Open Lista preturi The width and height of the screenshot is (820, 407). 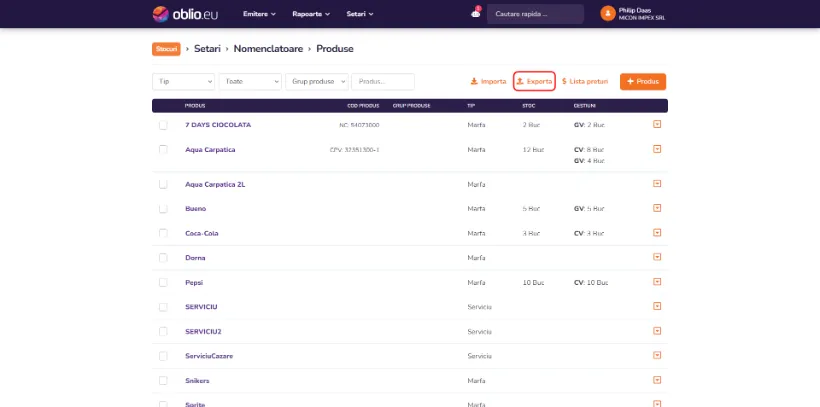585,82
